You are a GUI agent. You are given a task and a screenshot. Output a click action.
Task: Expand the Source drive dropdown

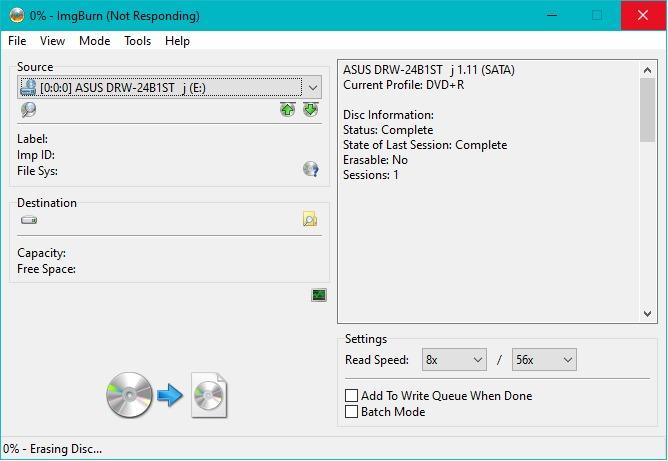pos(313,88)
